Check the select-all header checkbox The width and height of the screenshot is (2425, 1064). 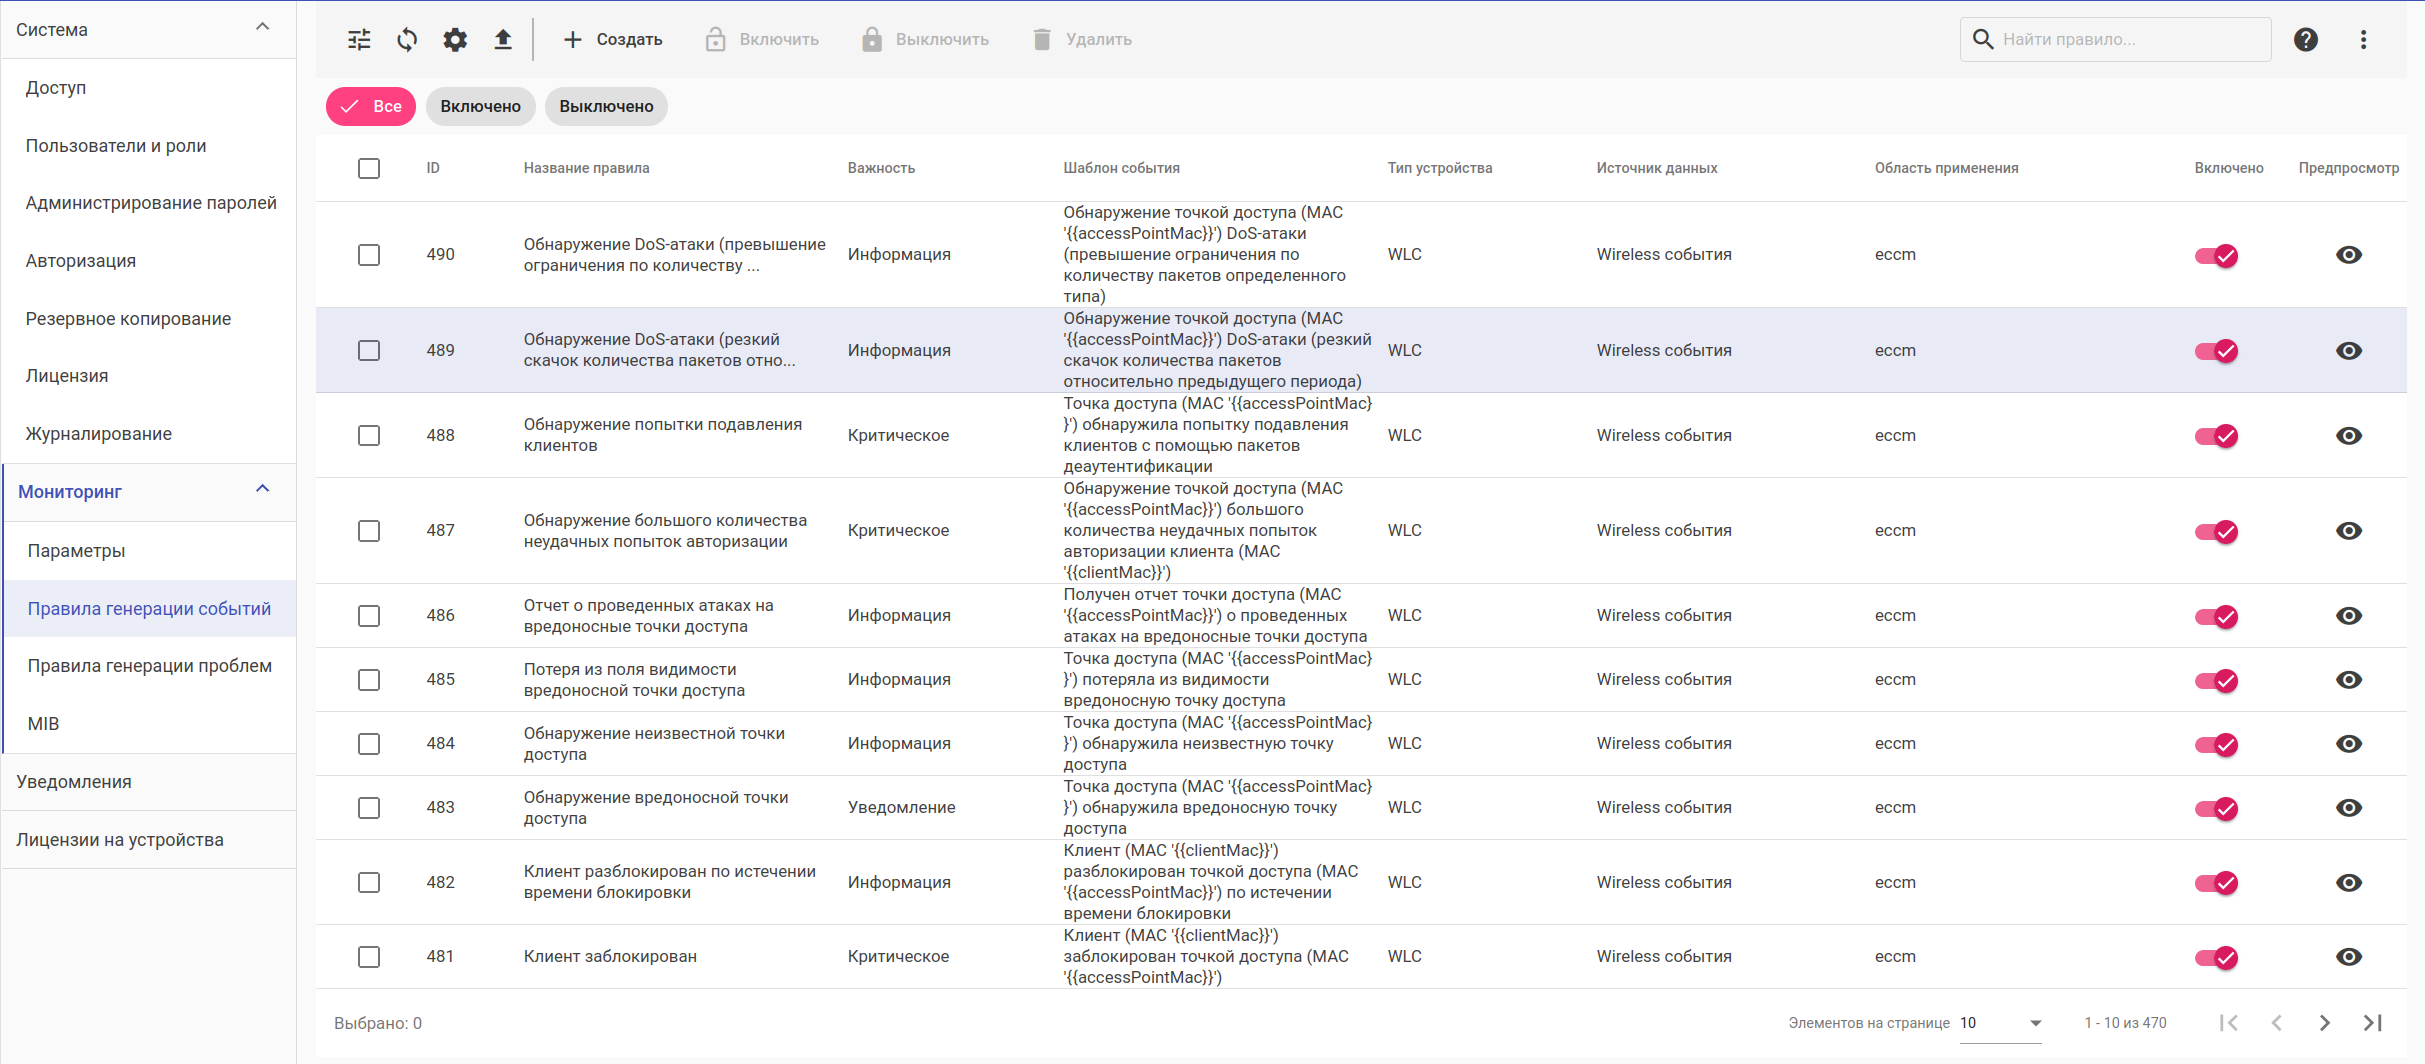[x=369, y=168]
